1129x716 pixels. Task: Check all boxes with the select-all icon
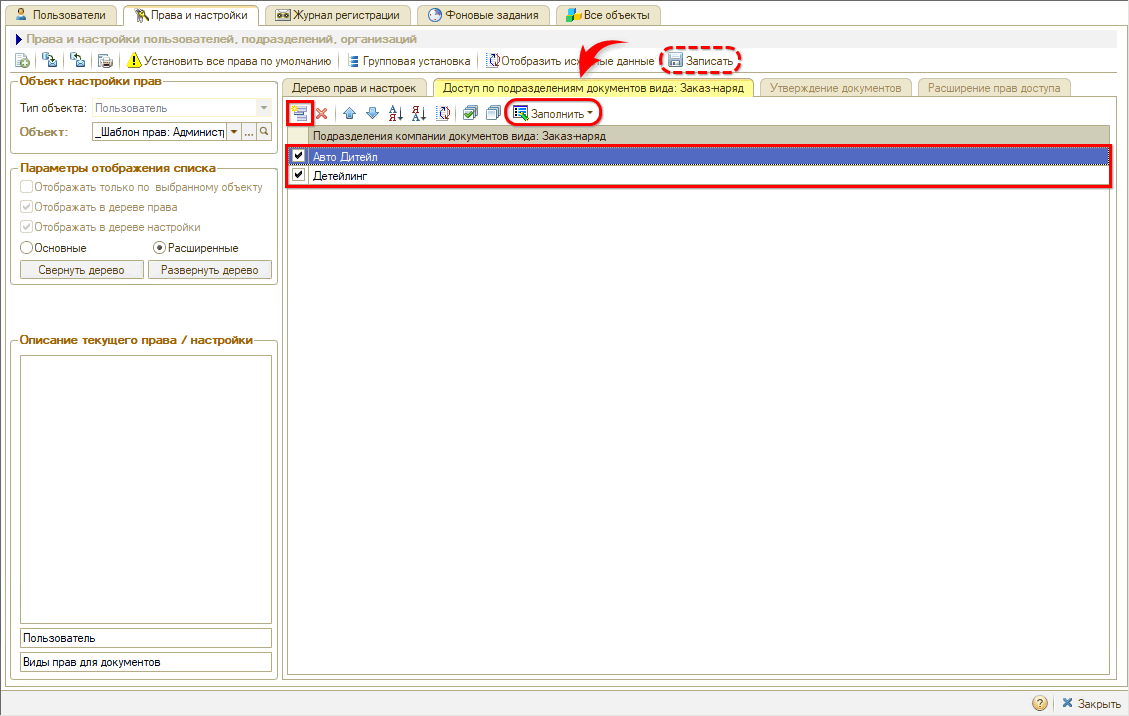pyautogui.click(x=470, y=114)
